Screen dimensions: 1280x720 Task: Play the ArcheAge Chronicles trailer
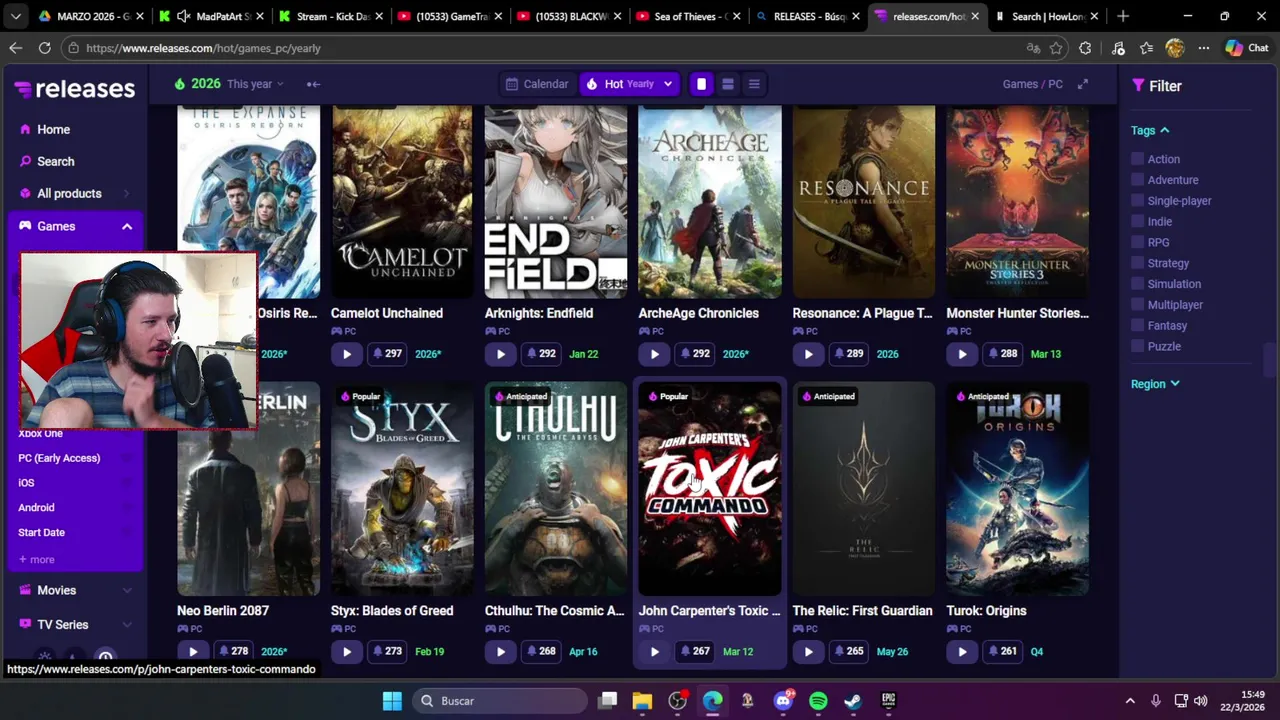(x=654, y=354)
